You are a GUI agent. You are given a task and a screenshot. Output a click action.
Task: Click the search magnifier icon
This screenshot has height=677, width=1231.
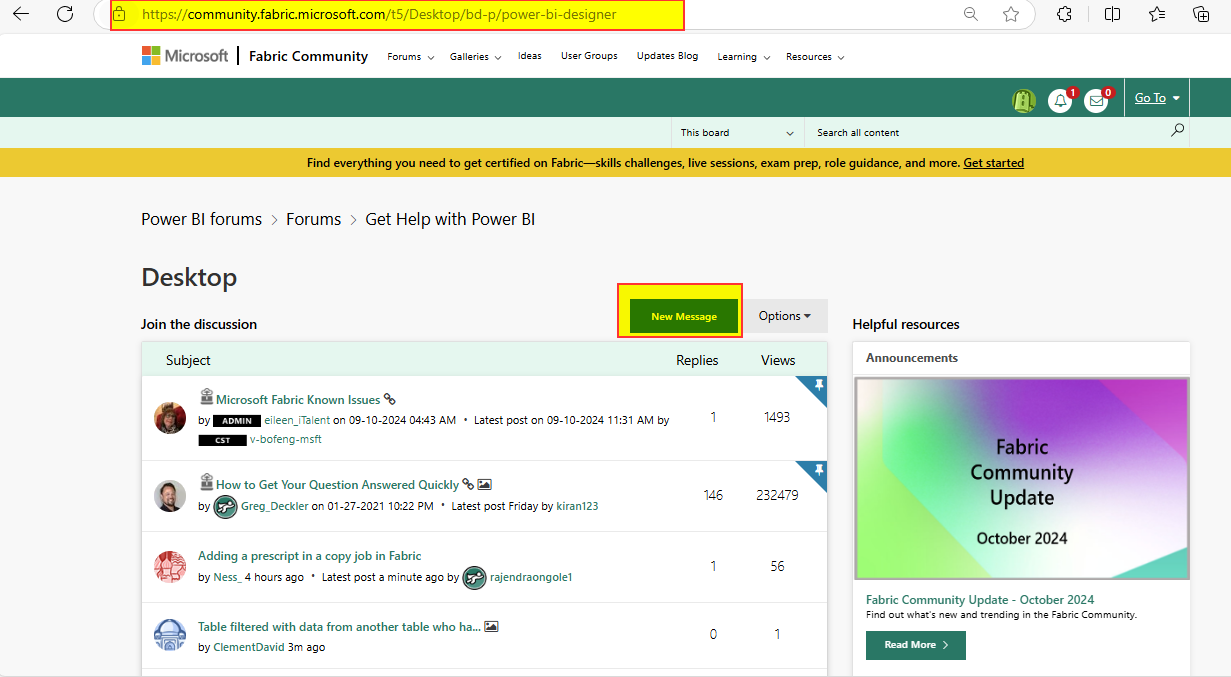coord(1177,131)
